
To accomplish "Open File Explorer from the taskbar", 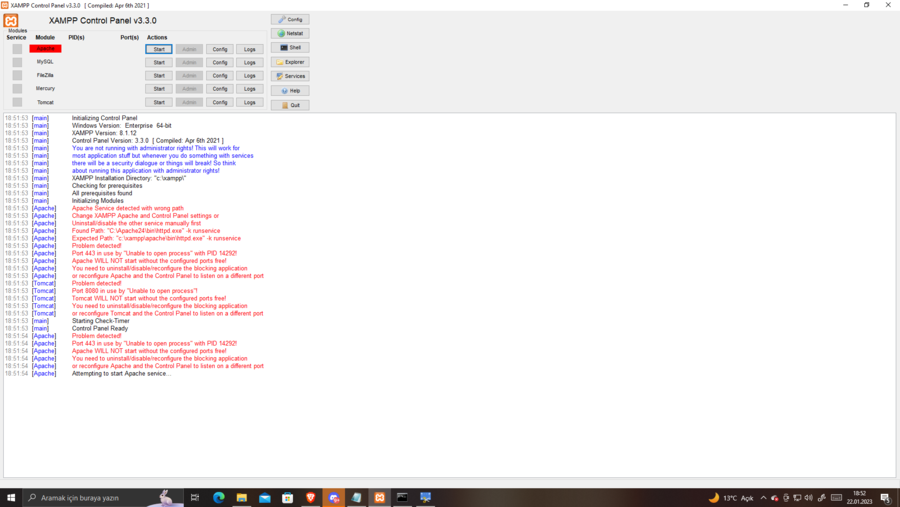I will tap(242, 498).
